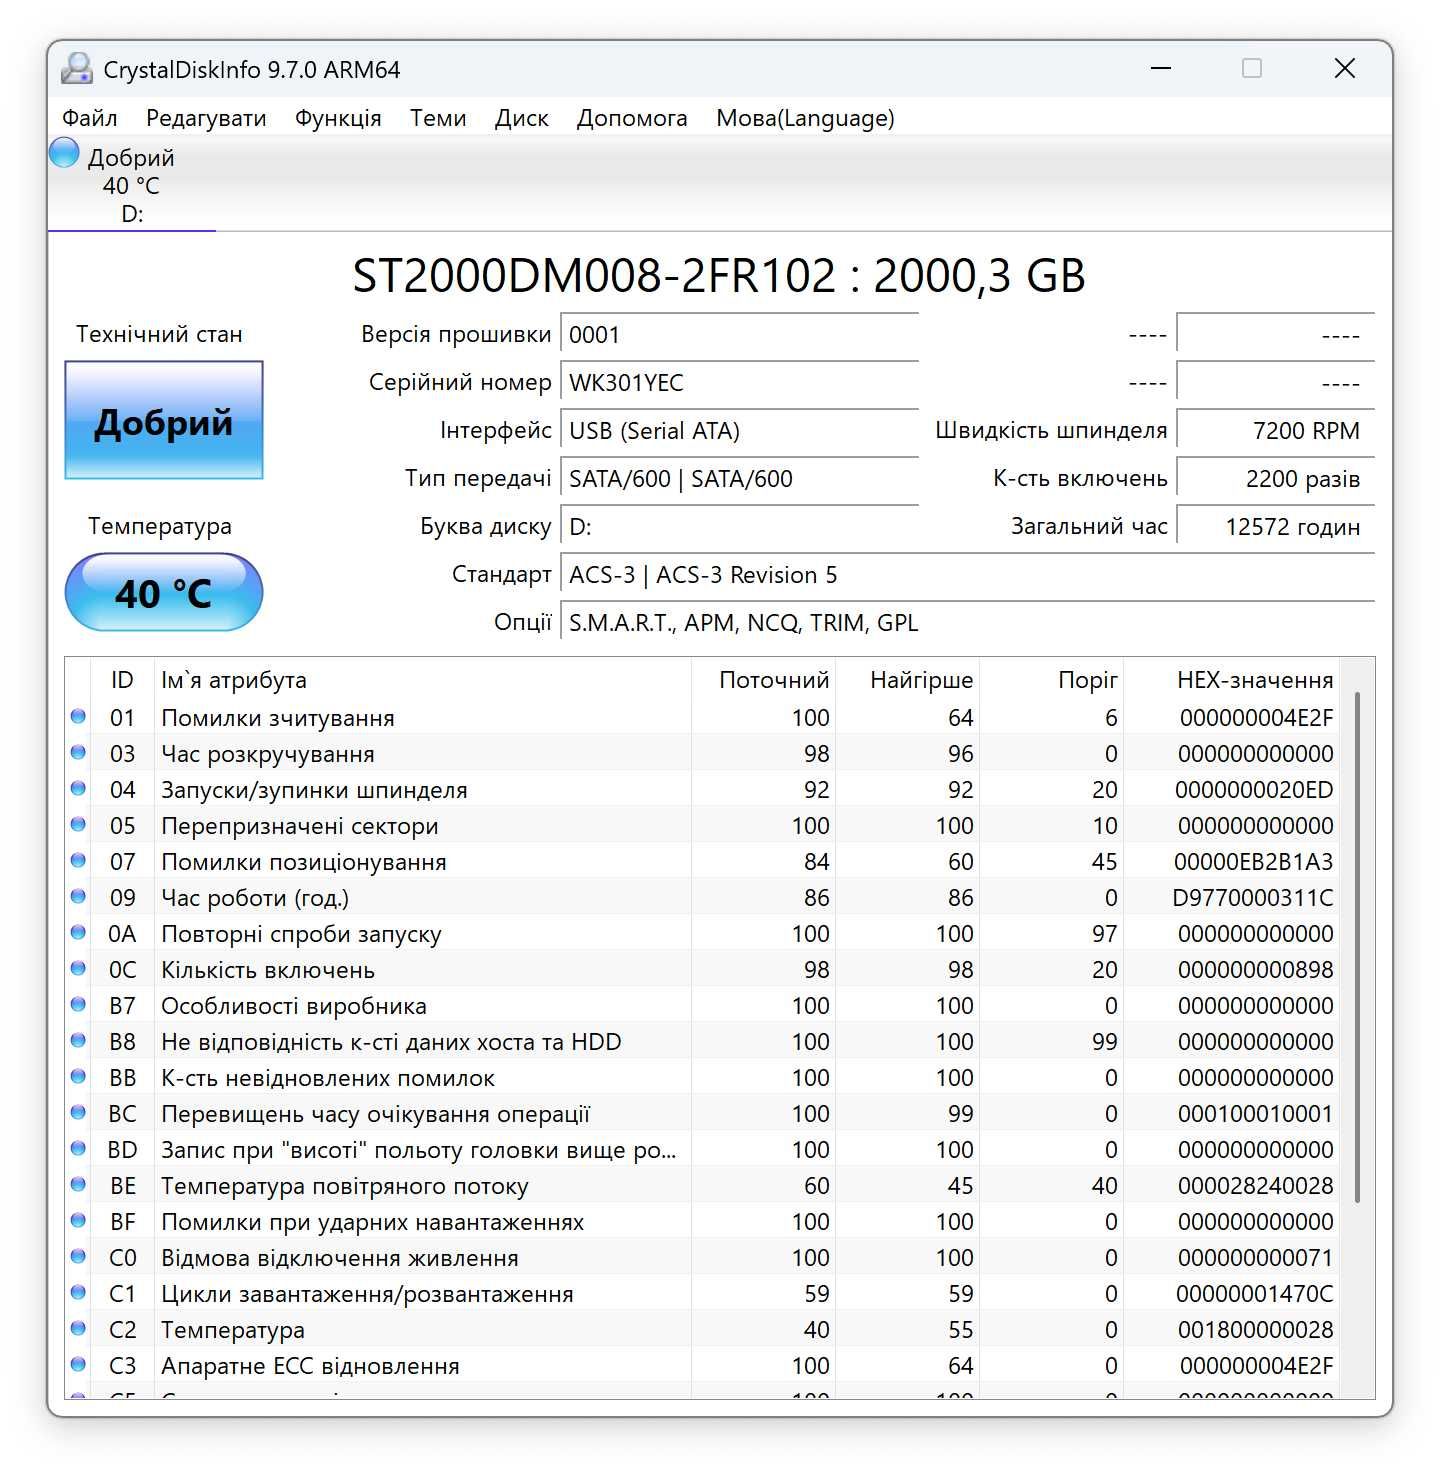
Task: Open the Файл menu
Action: [90, 118]
